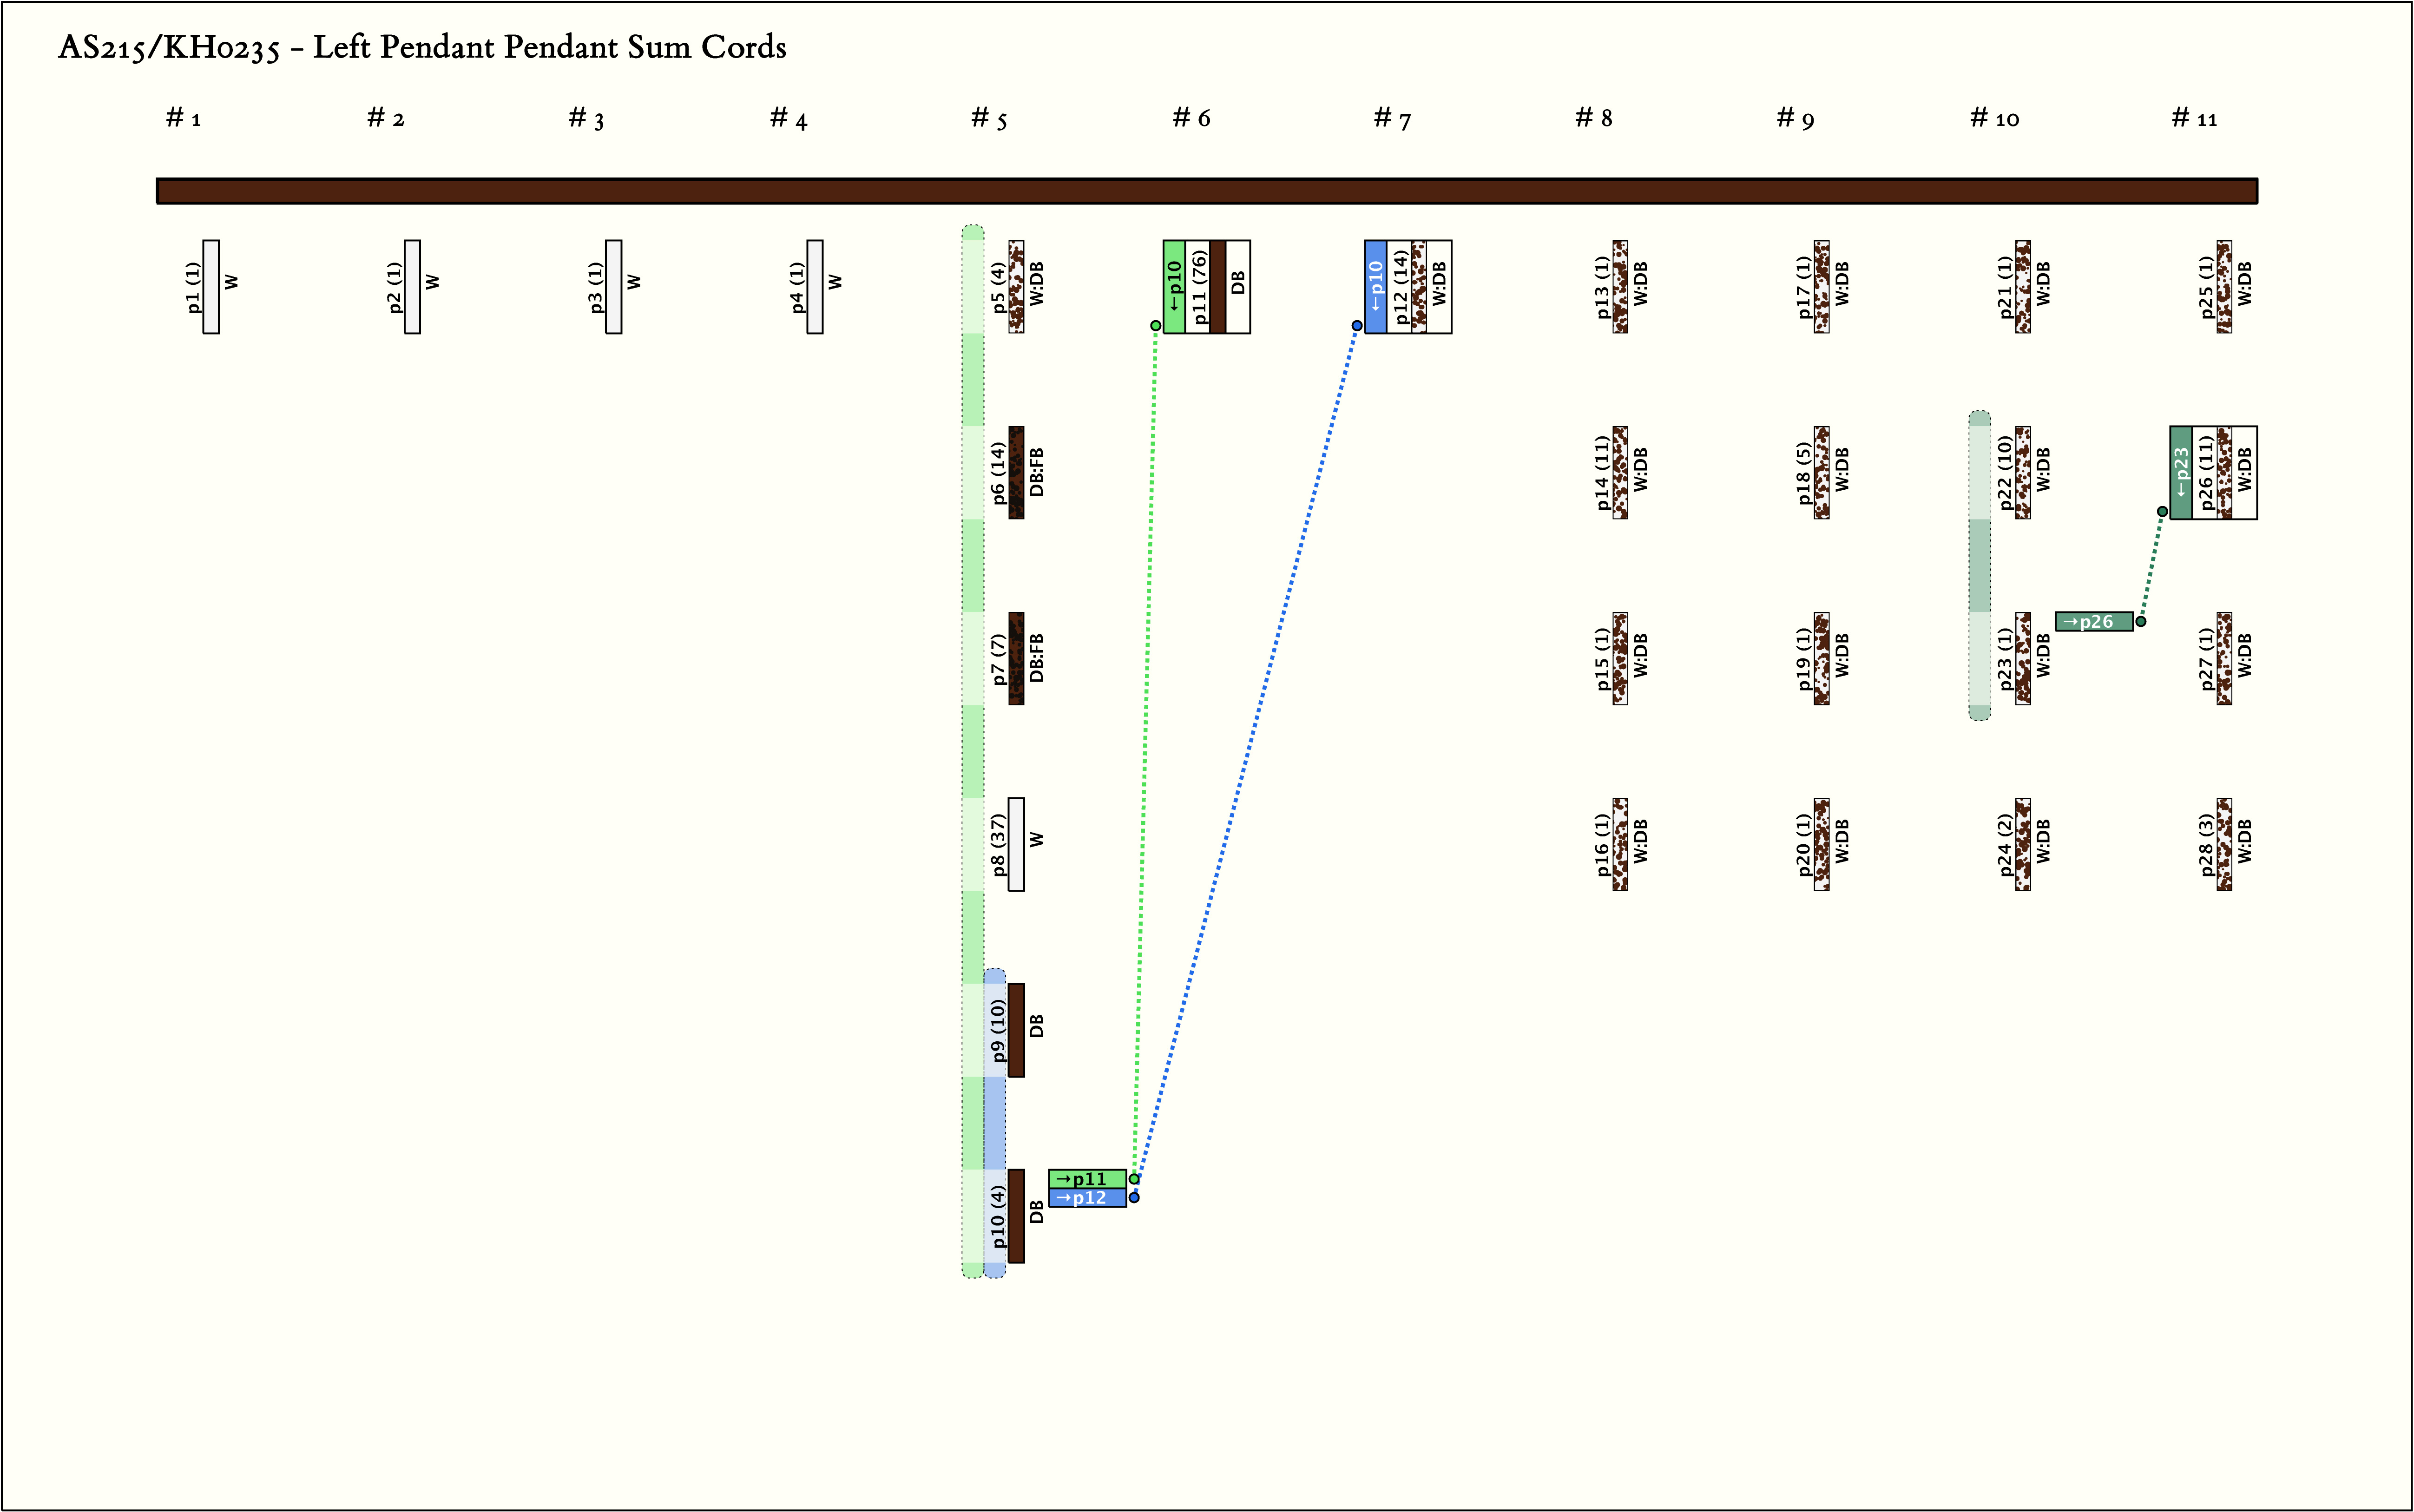Click dark brown cord swatch p10 (4)
Viewport: 2414px width, 1512px height.
[x=1016, y=1216]
